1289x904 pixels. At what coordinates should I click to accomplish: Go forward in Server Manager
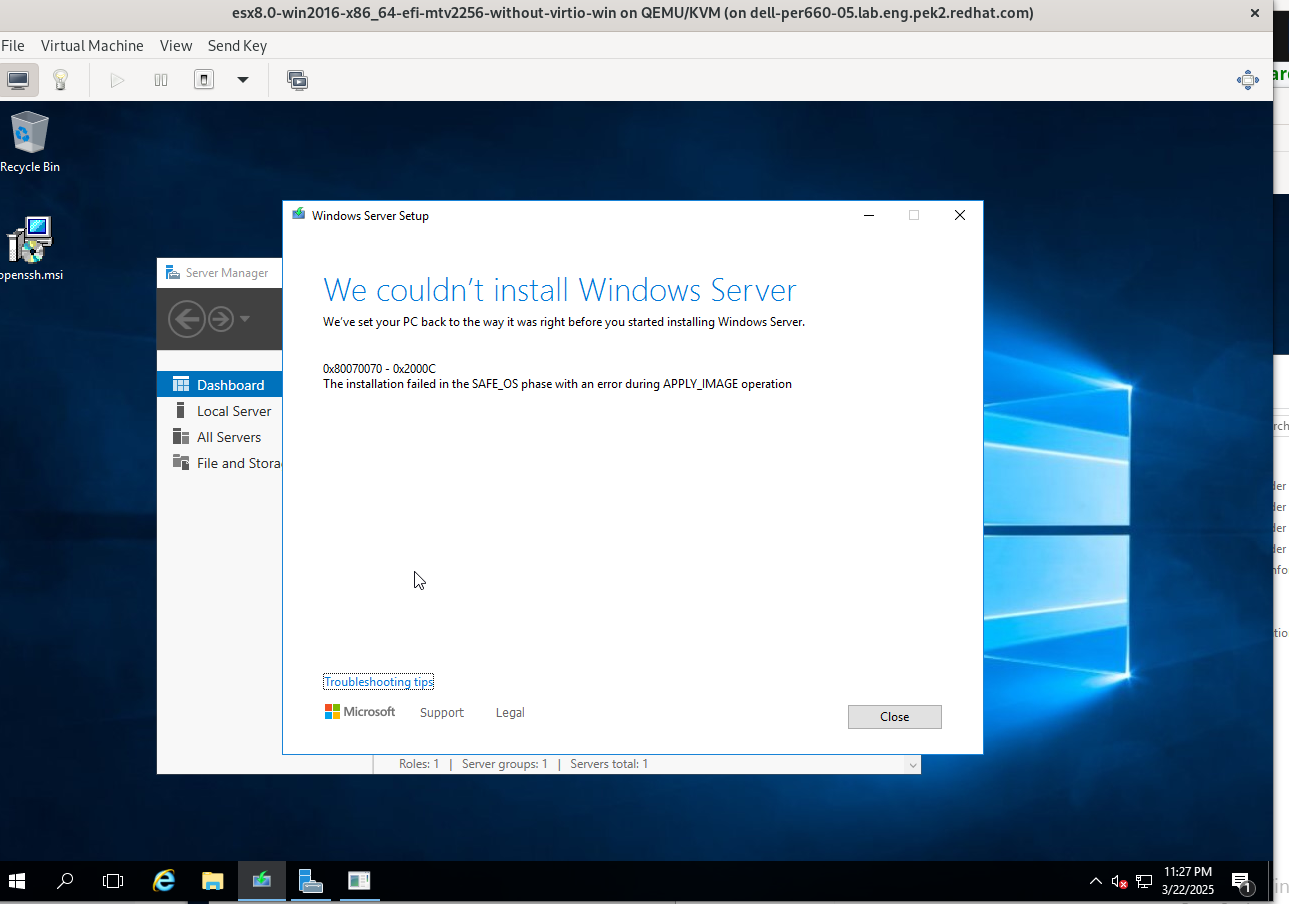[x=220, y=319]
